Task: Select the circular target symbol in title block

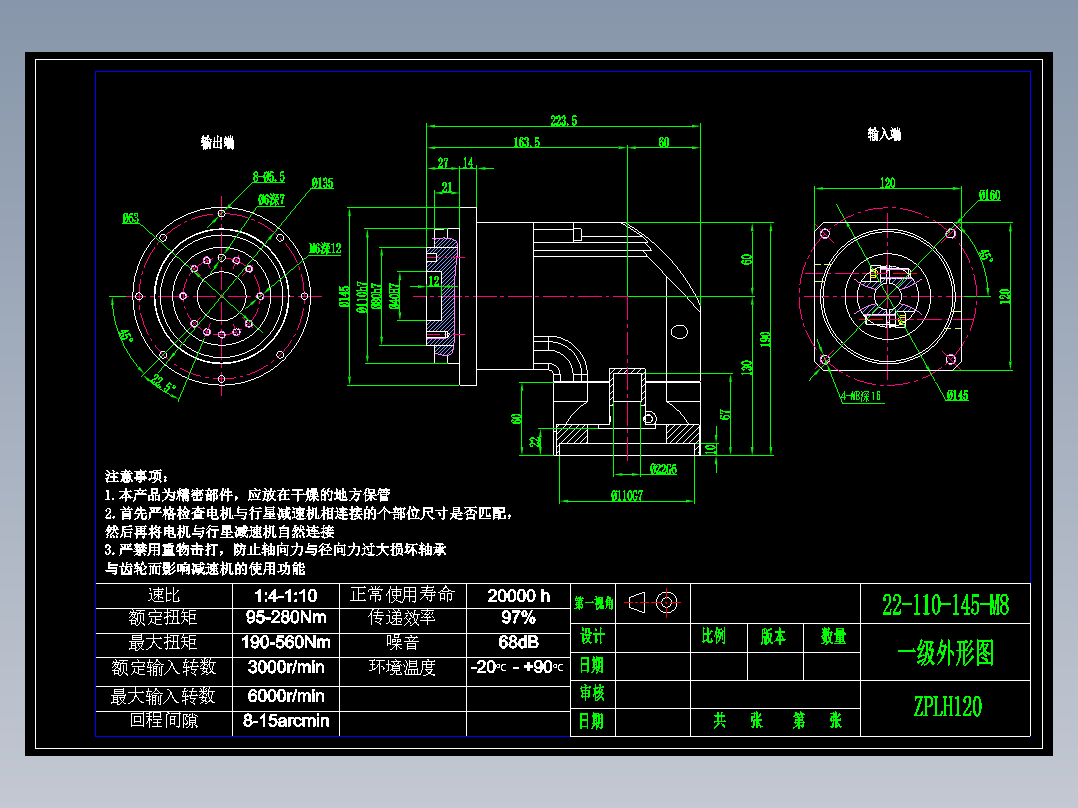Action: [668, 601]
